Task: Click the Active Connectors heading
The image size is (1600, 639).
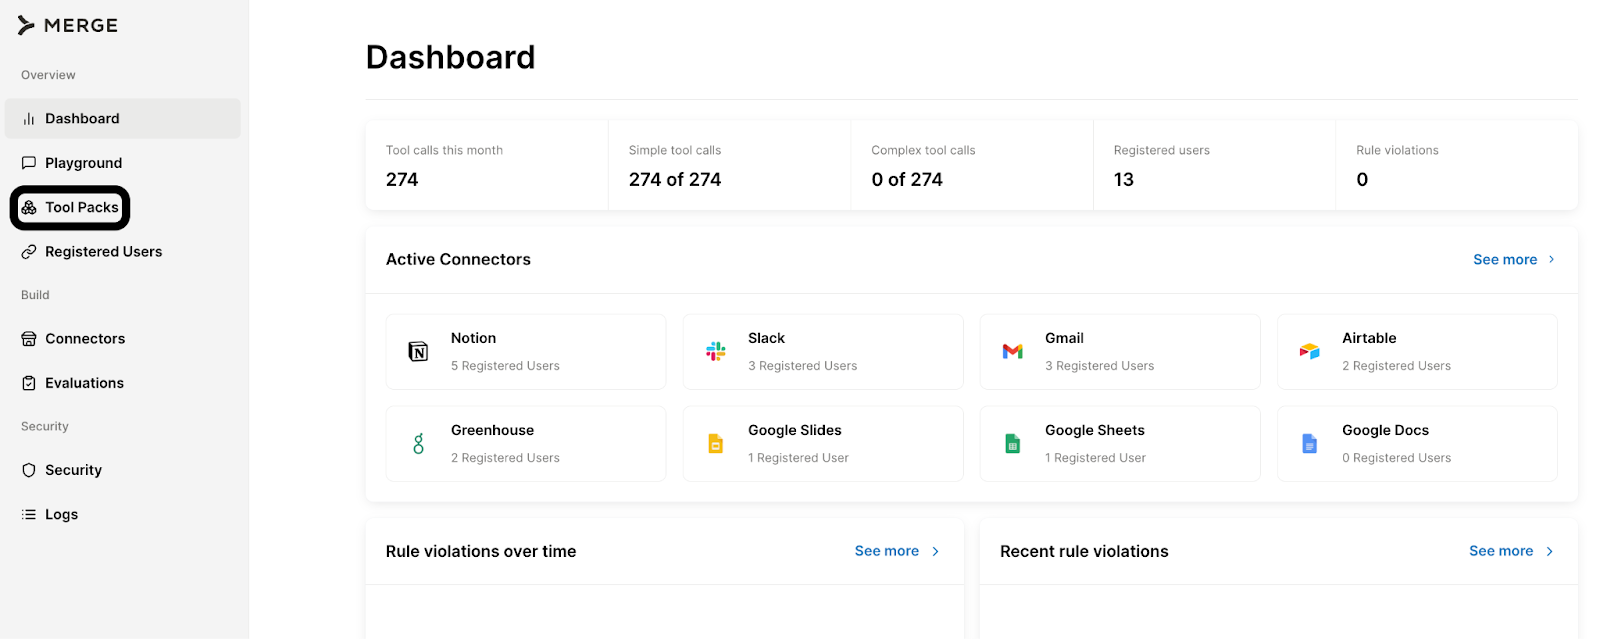Action: (x=458, y=260)
